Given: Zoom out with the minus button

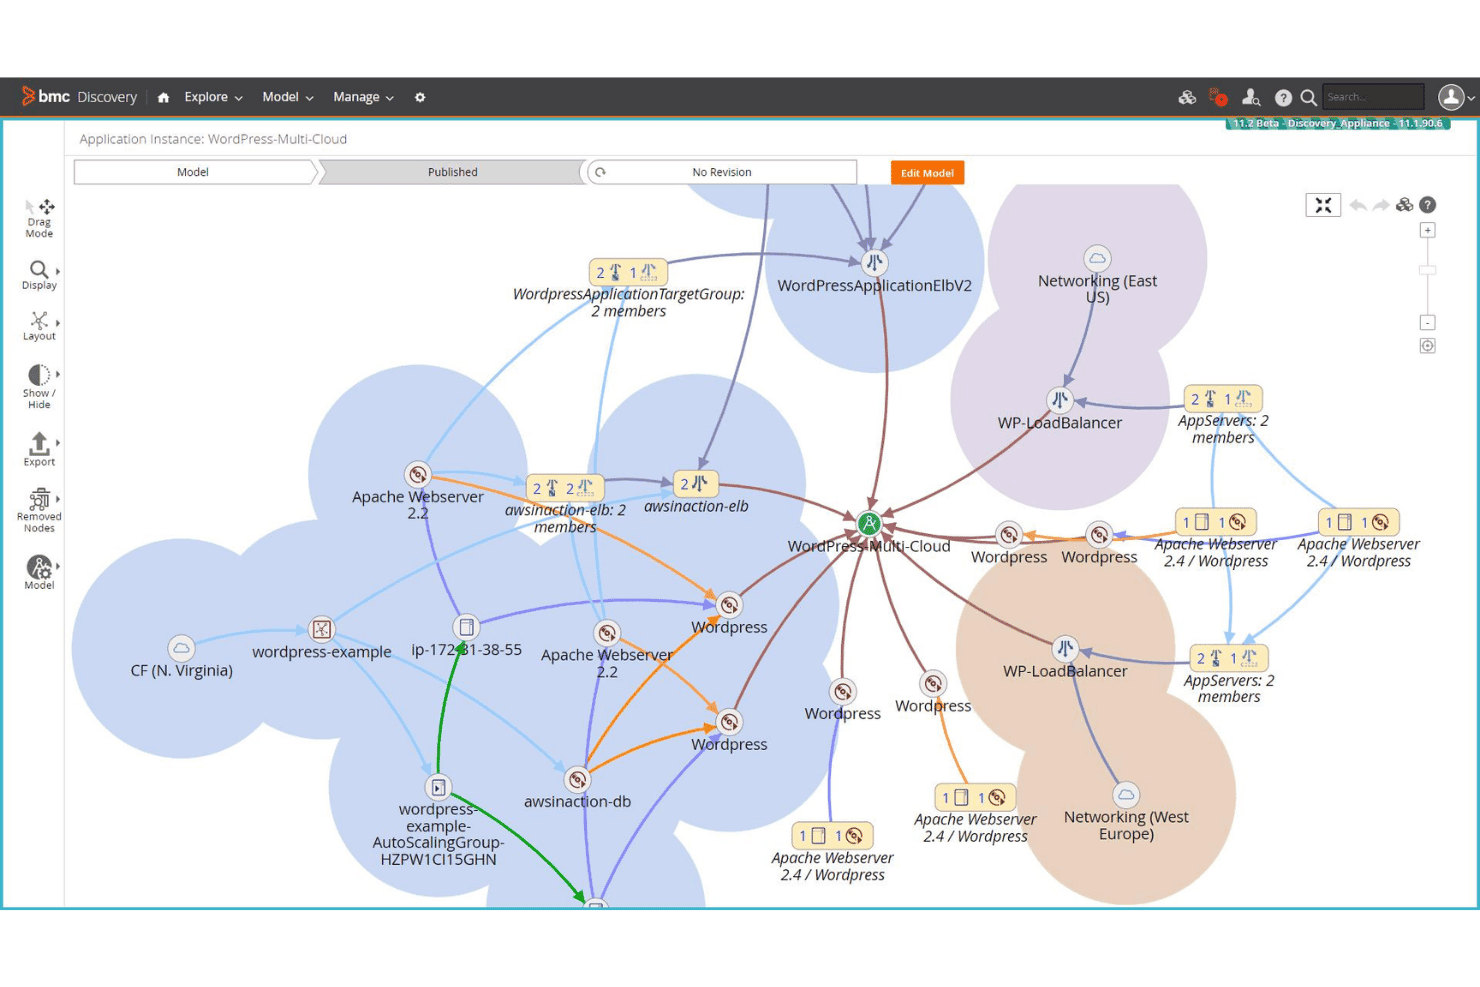Looking at the screenshot, I should click(1428, 323).
